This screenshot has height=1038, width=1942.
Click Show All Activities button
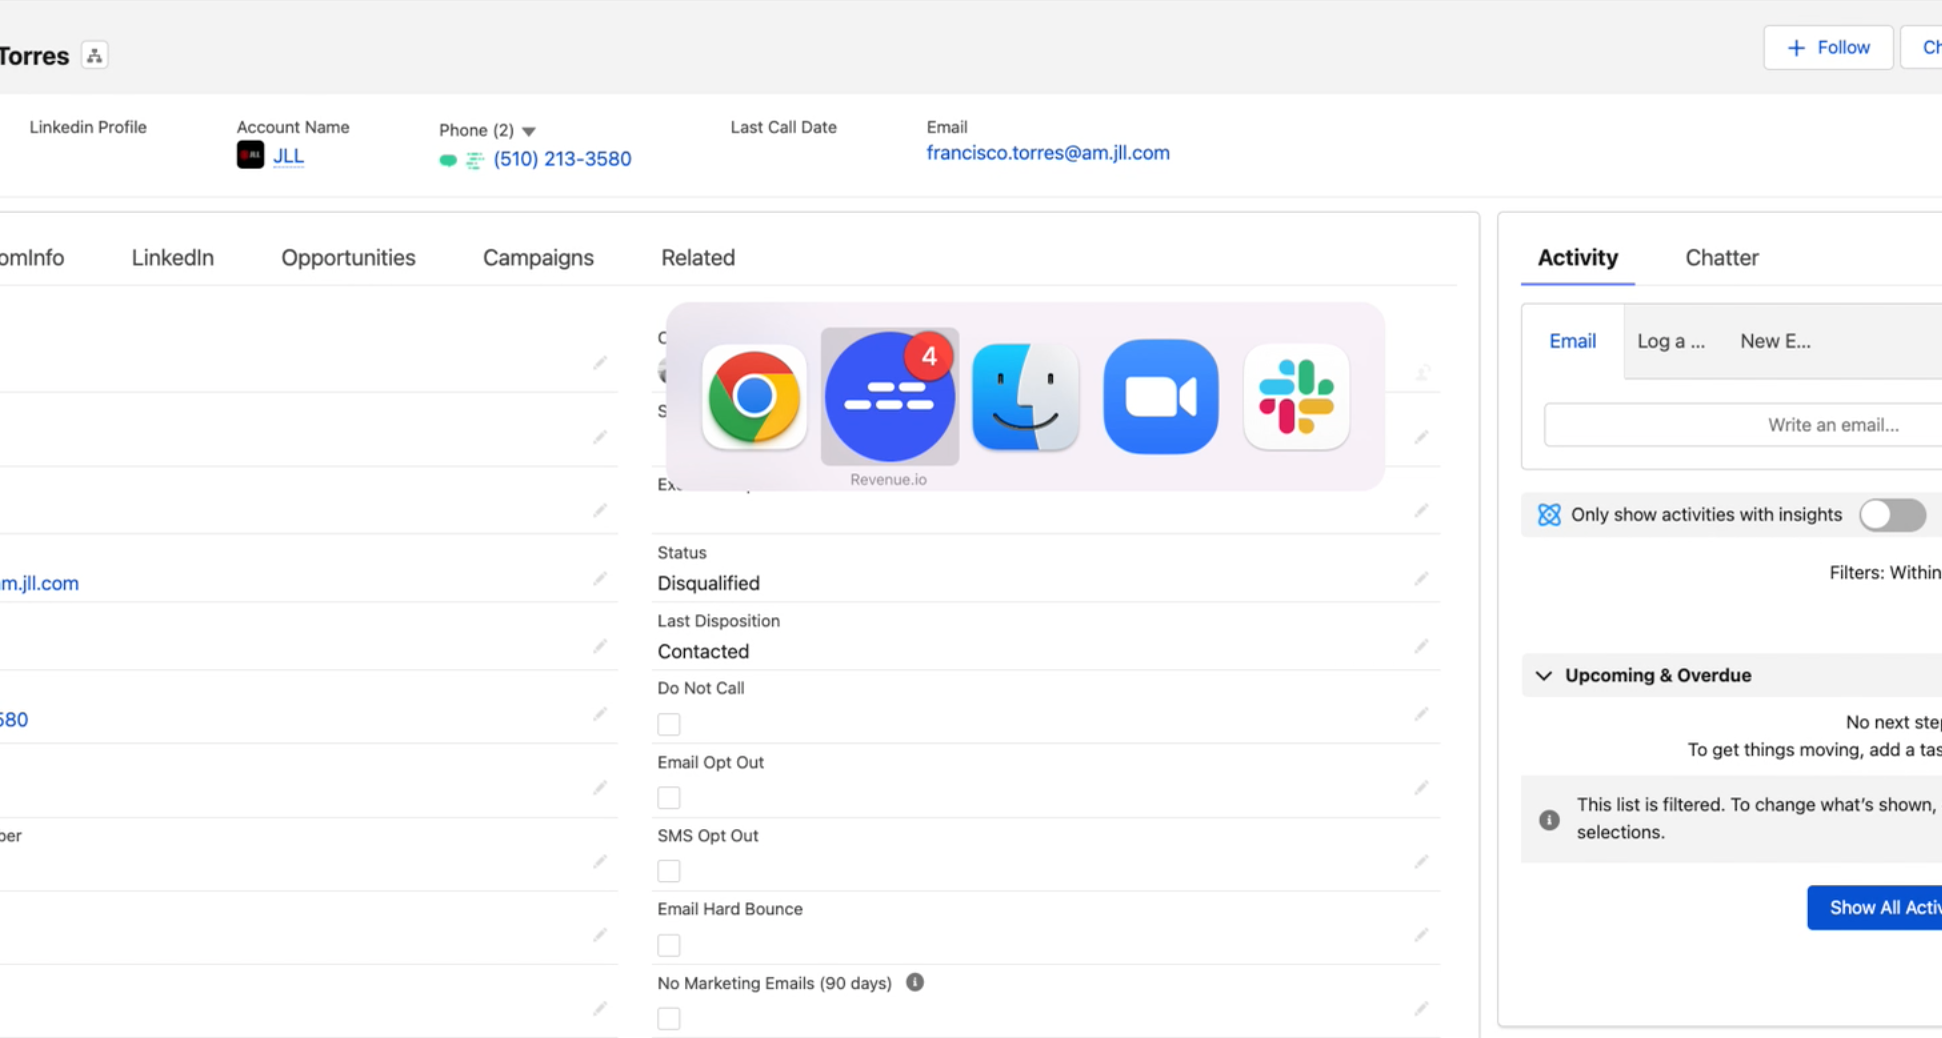pos(1875,907)
